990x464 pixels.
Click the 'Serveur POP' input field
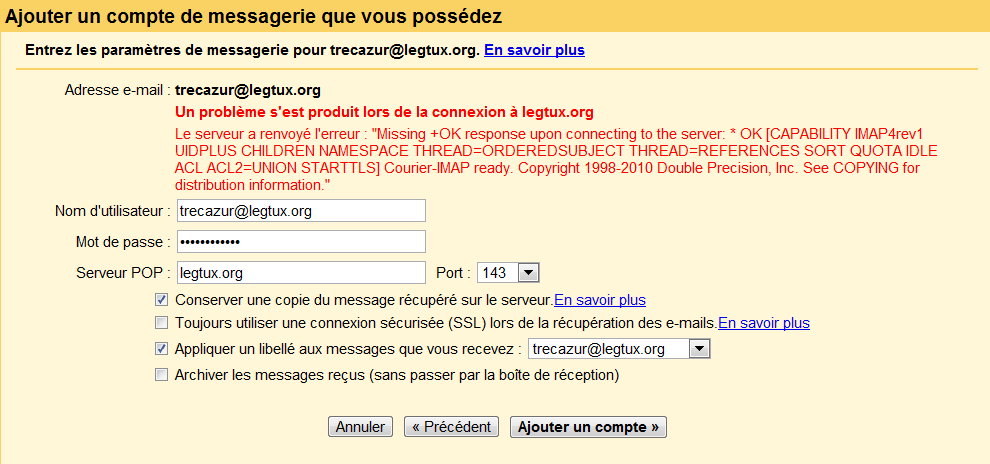point(301,273)
